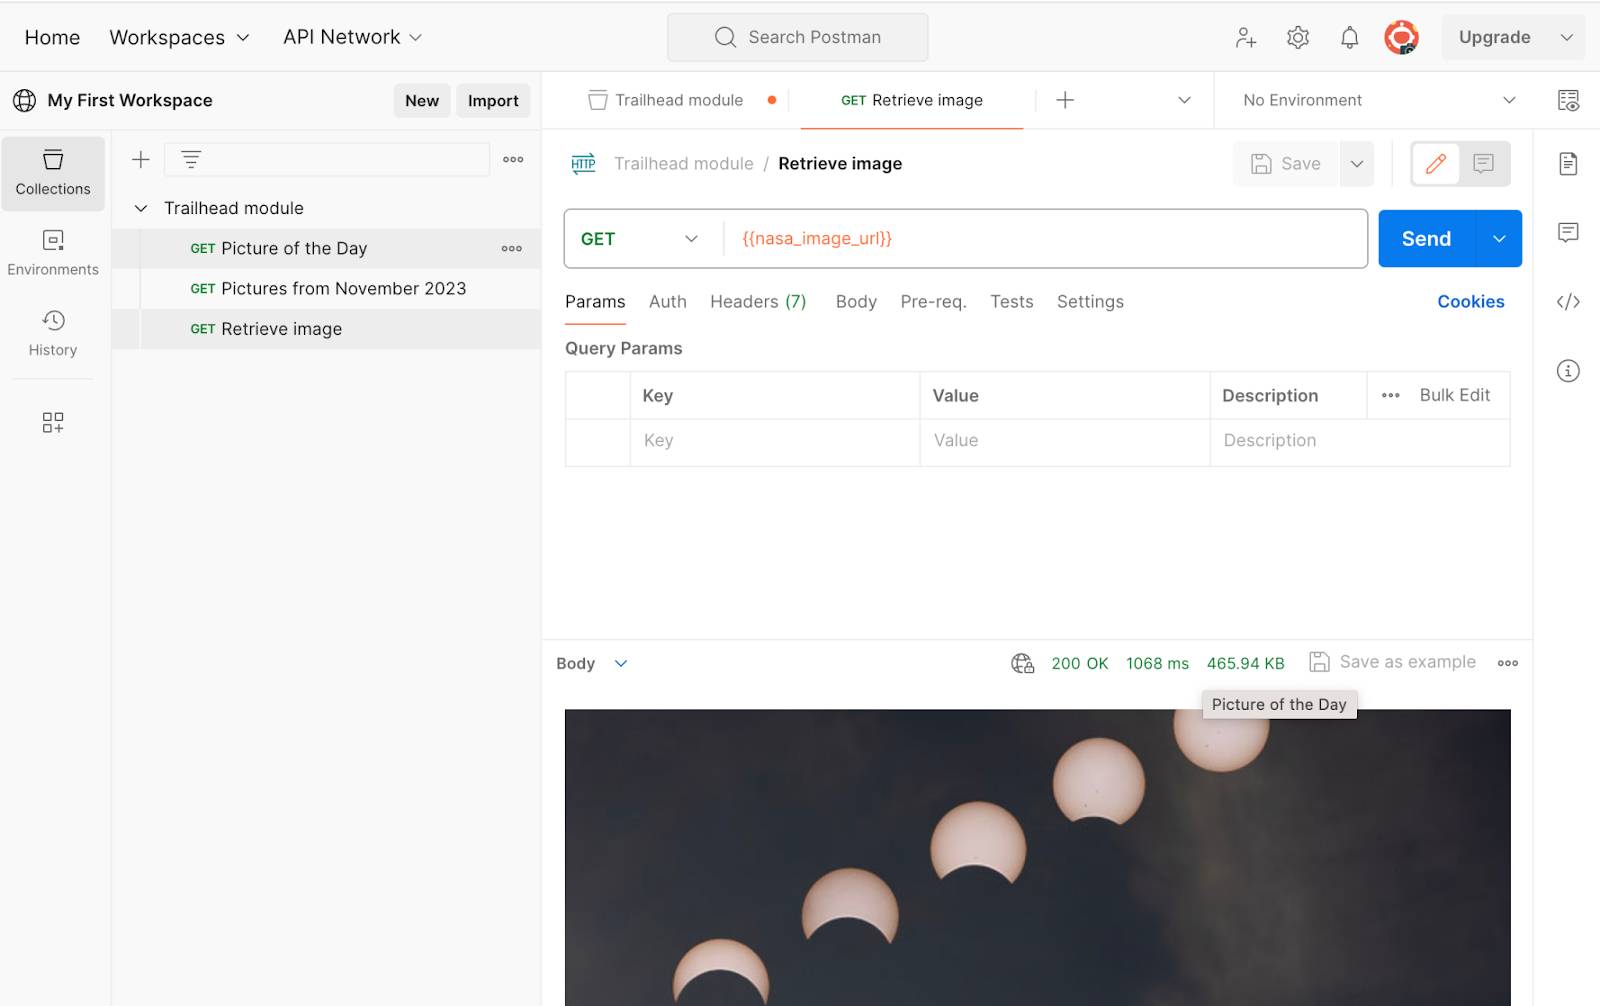Click Save as example
This screenshot has width=1600, height=1006.
(x=1393, y=662)
